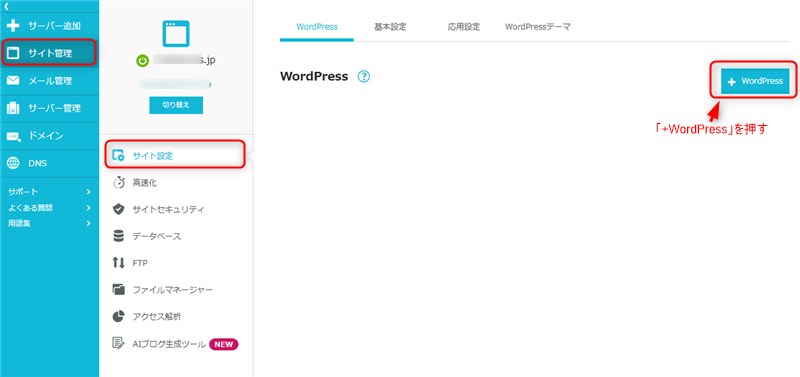Click the database stack icon
The width and height of the screenshot is (800, 377).
coord(118,236)
